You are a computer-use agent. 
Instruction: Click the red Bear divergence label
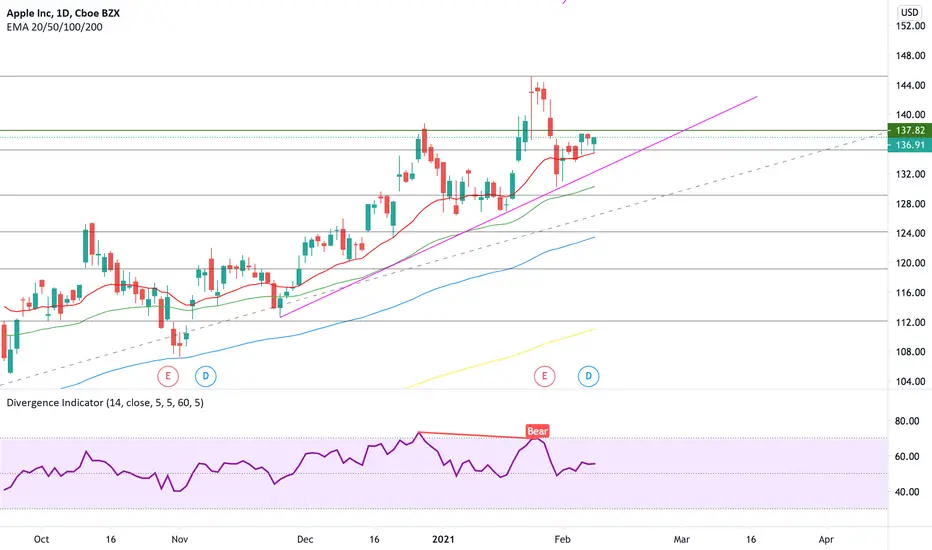coord(537,431)
